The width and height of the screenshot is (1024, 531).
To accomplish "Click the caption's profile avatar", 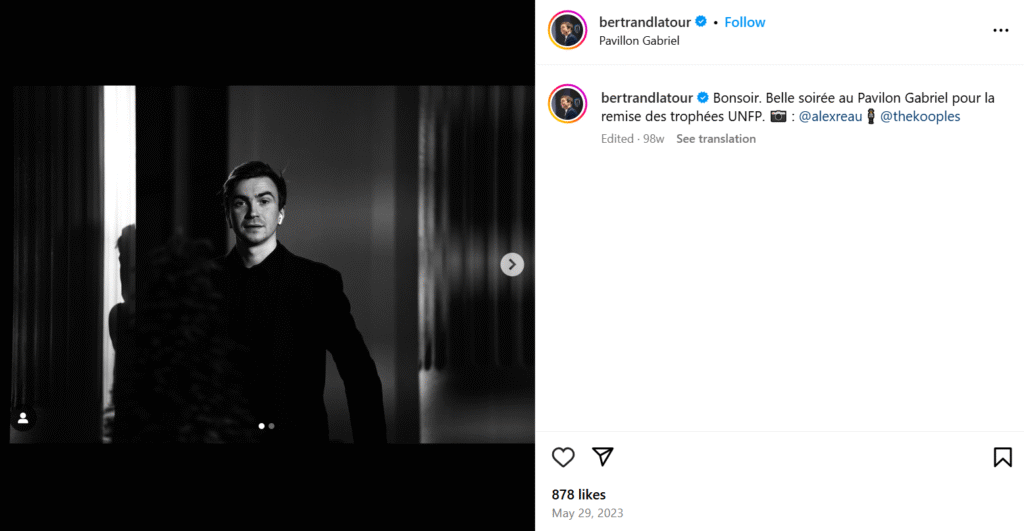I will click(567, 105).
